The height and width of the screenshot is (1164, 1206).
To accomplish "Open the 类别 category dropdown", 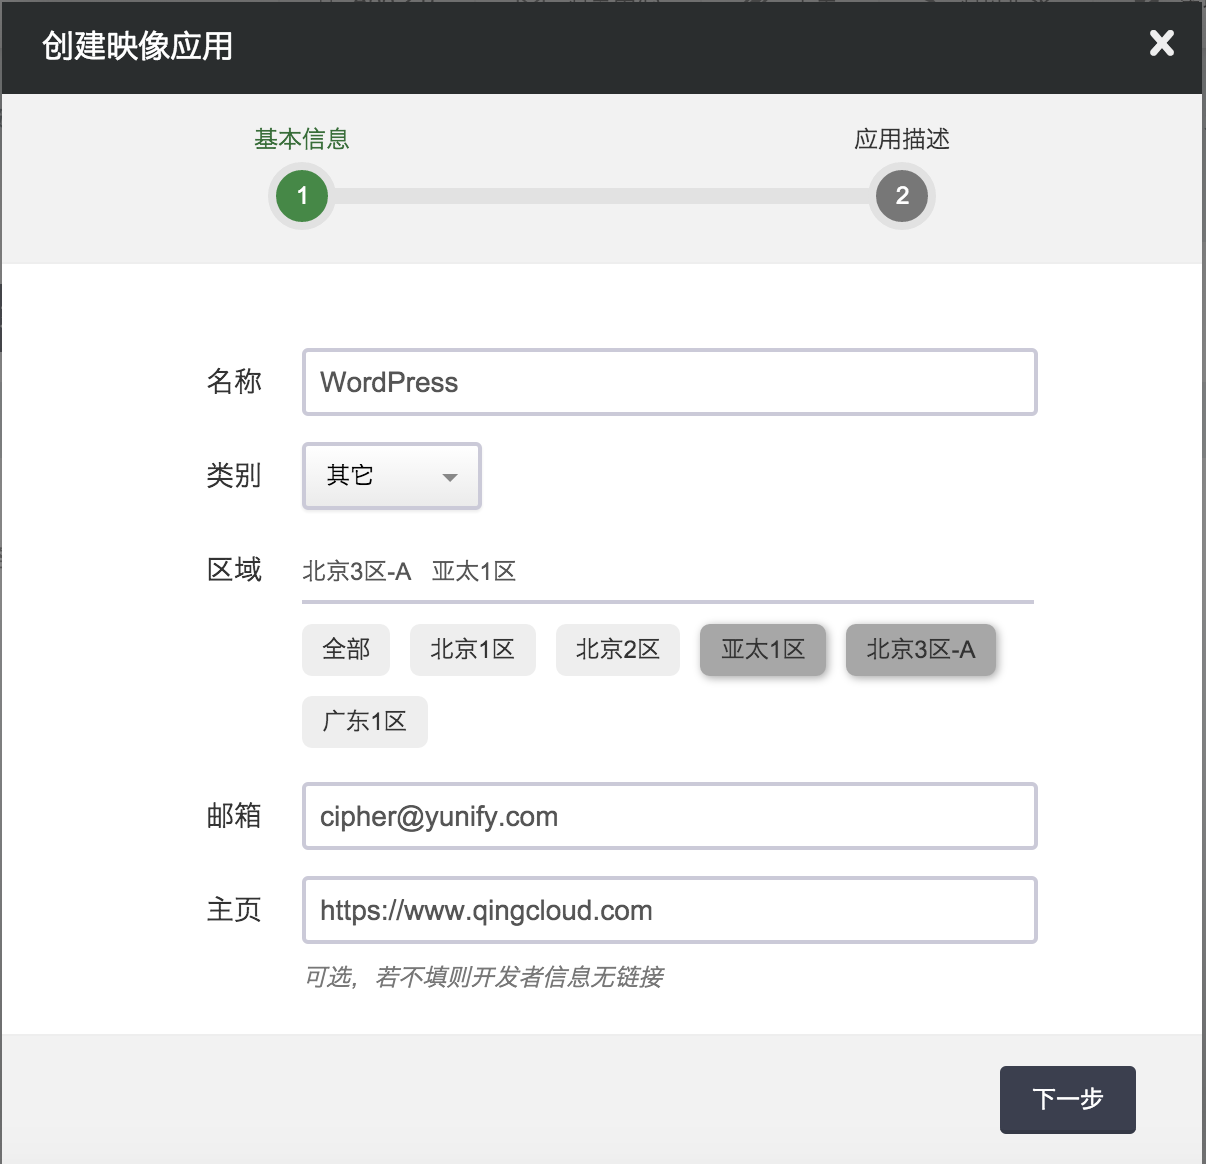I will 391,476.
